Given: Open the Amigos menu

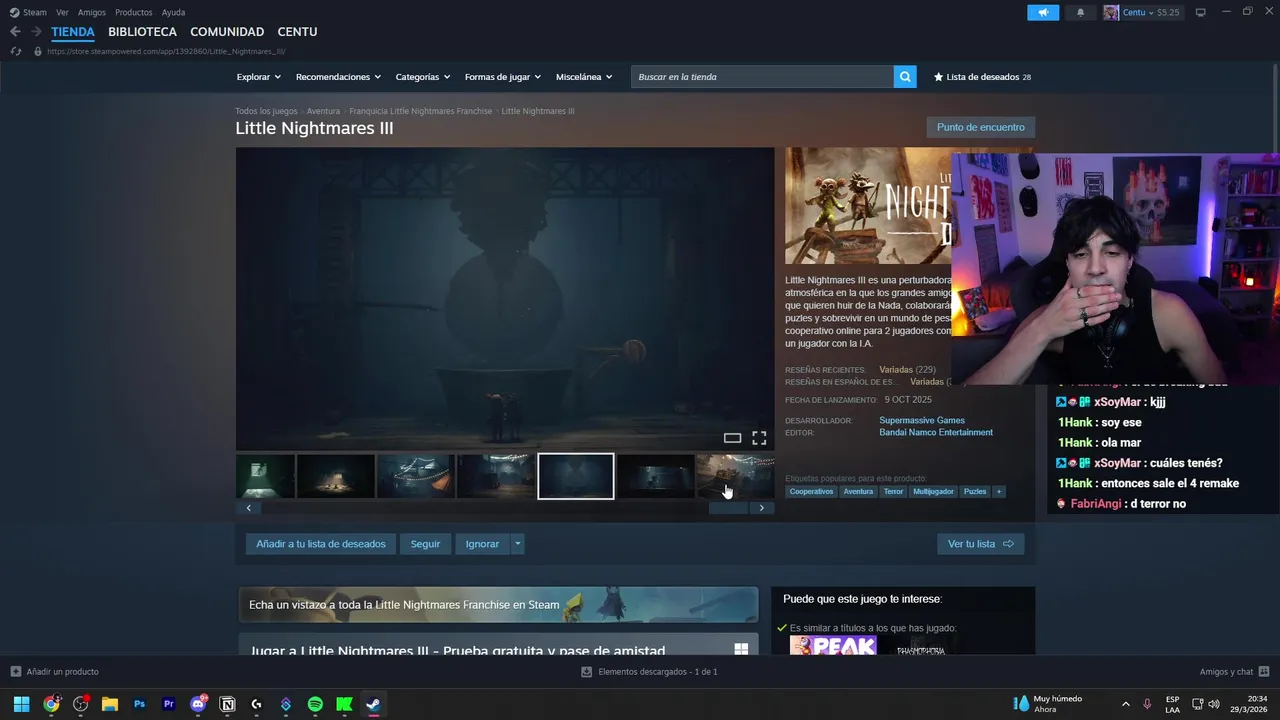Looking at the screenshot, I should pos(92,12).
